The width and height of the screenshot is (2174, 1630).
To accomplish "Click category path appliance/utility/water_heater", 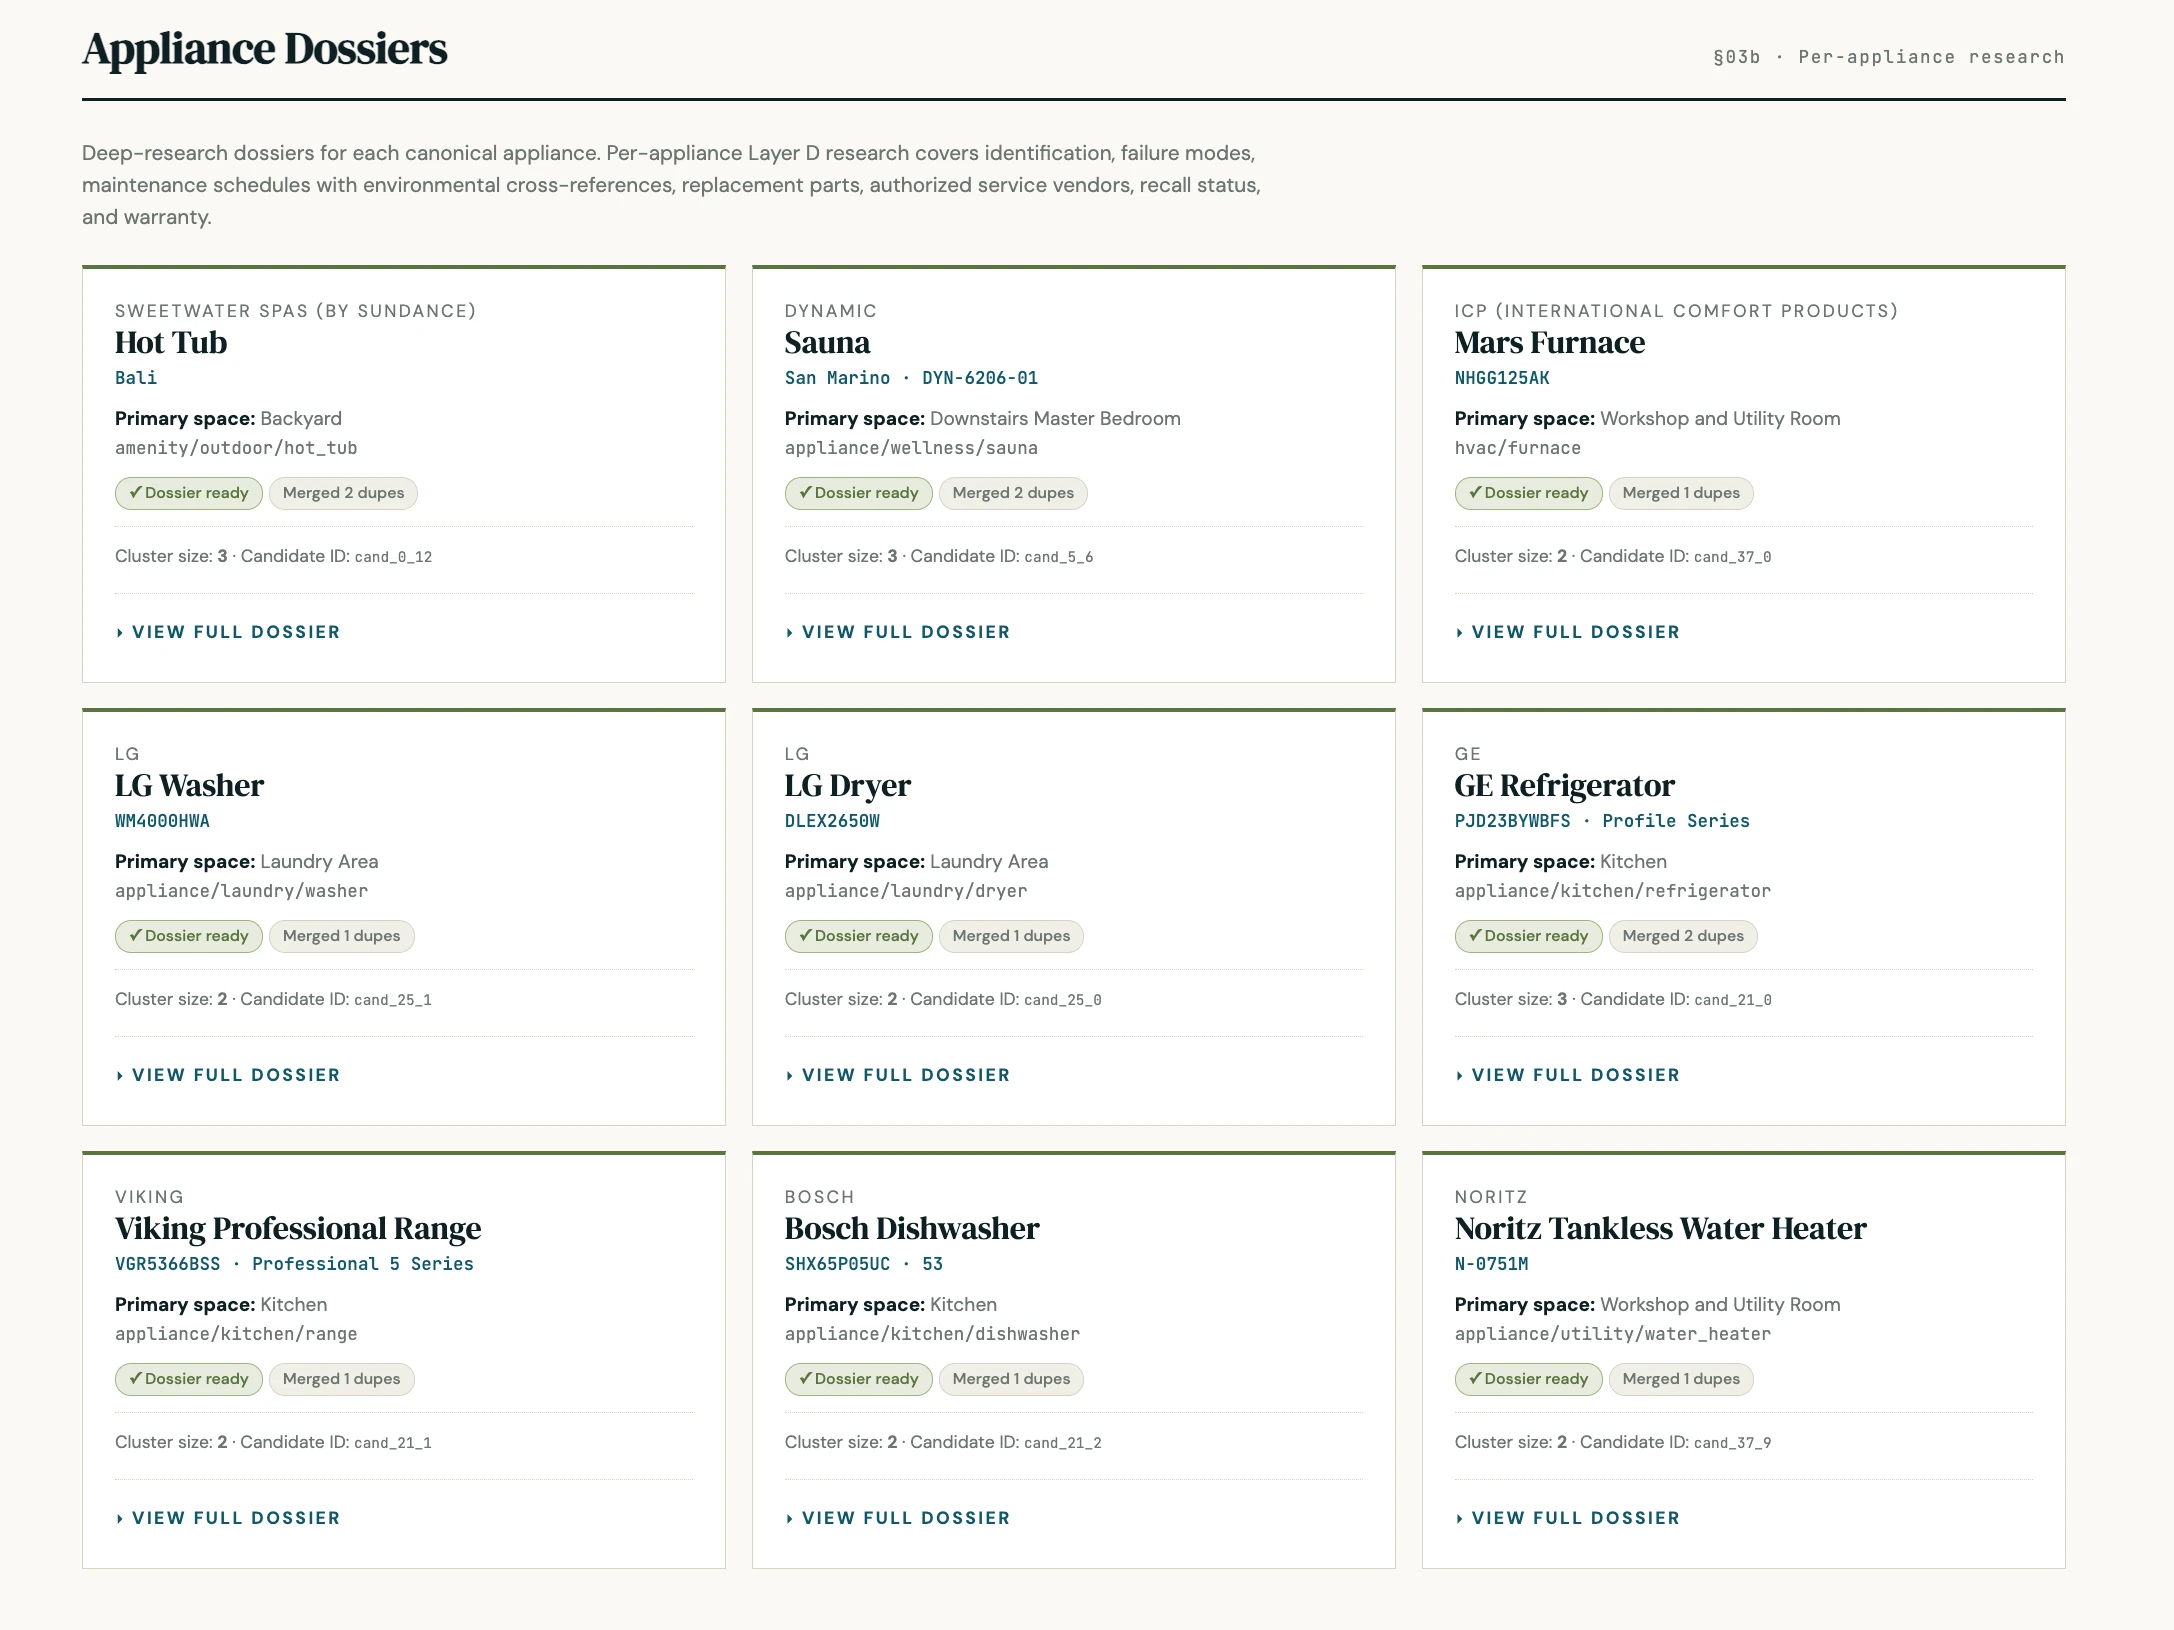I will [1613, 1334].
